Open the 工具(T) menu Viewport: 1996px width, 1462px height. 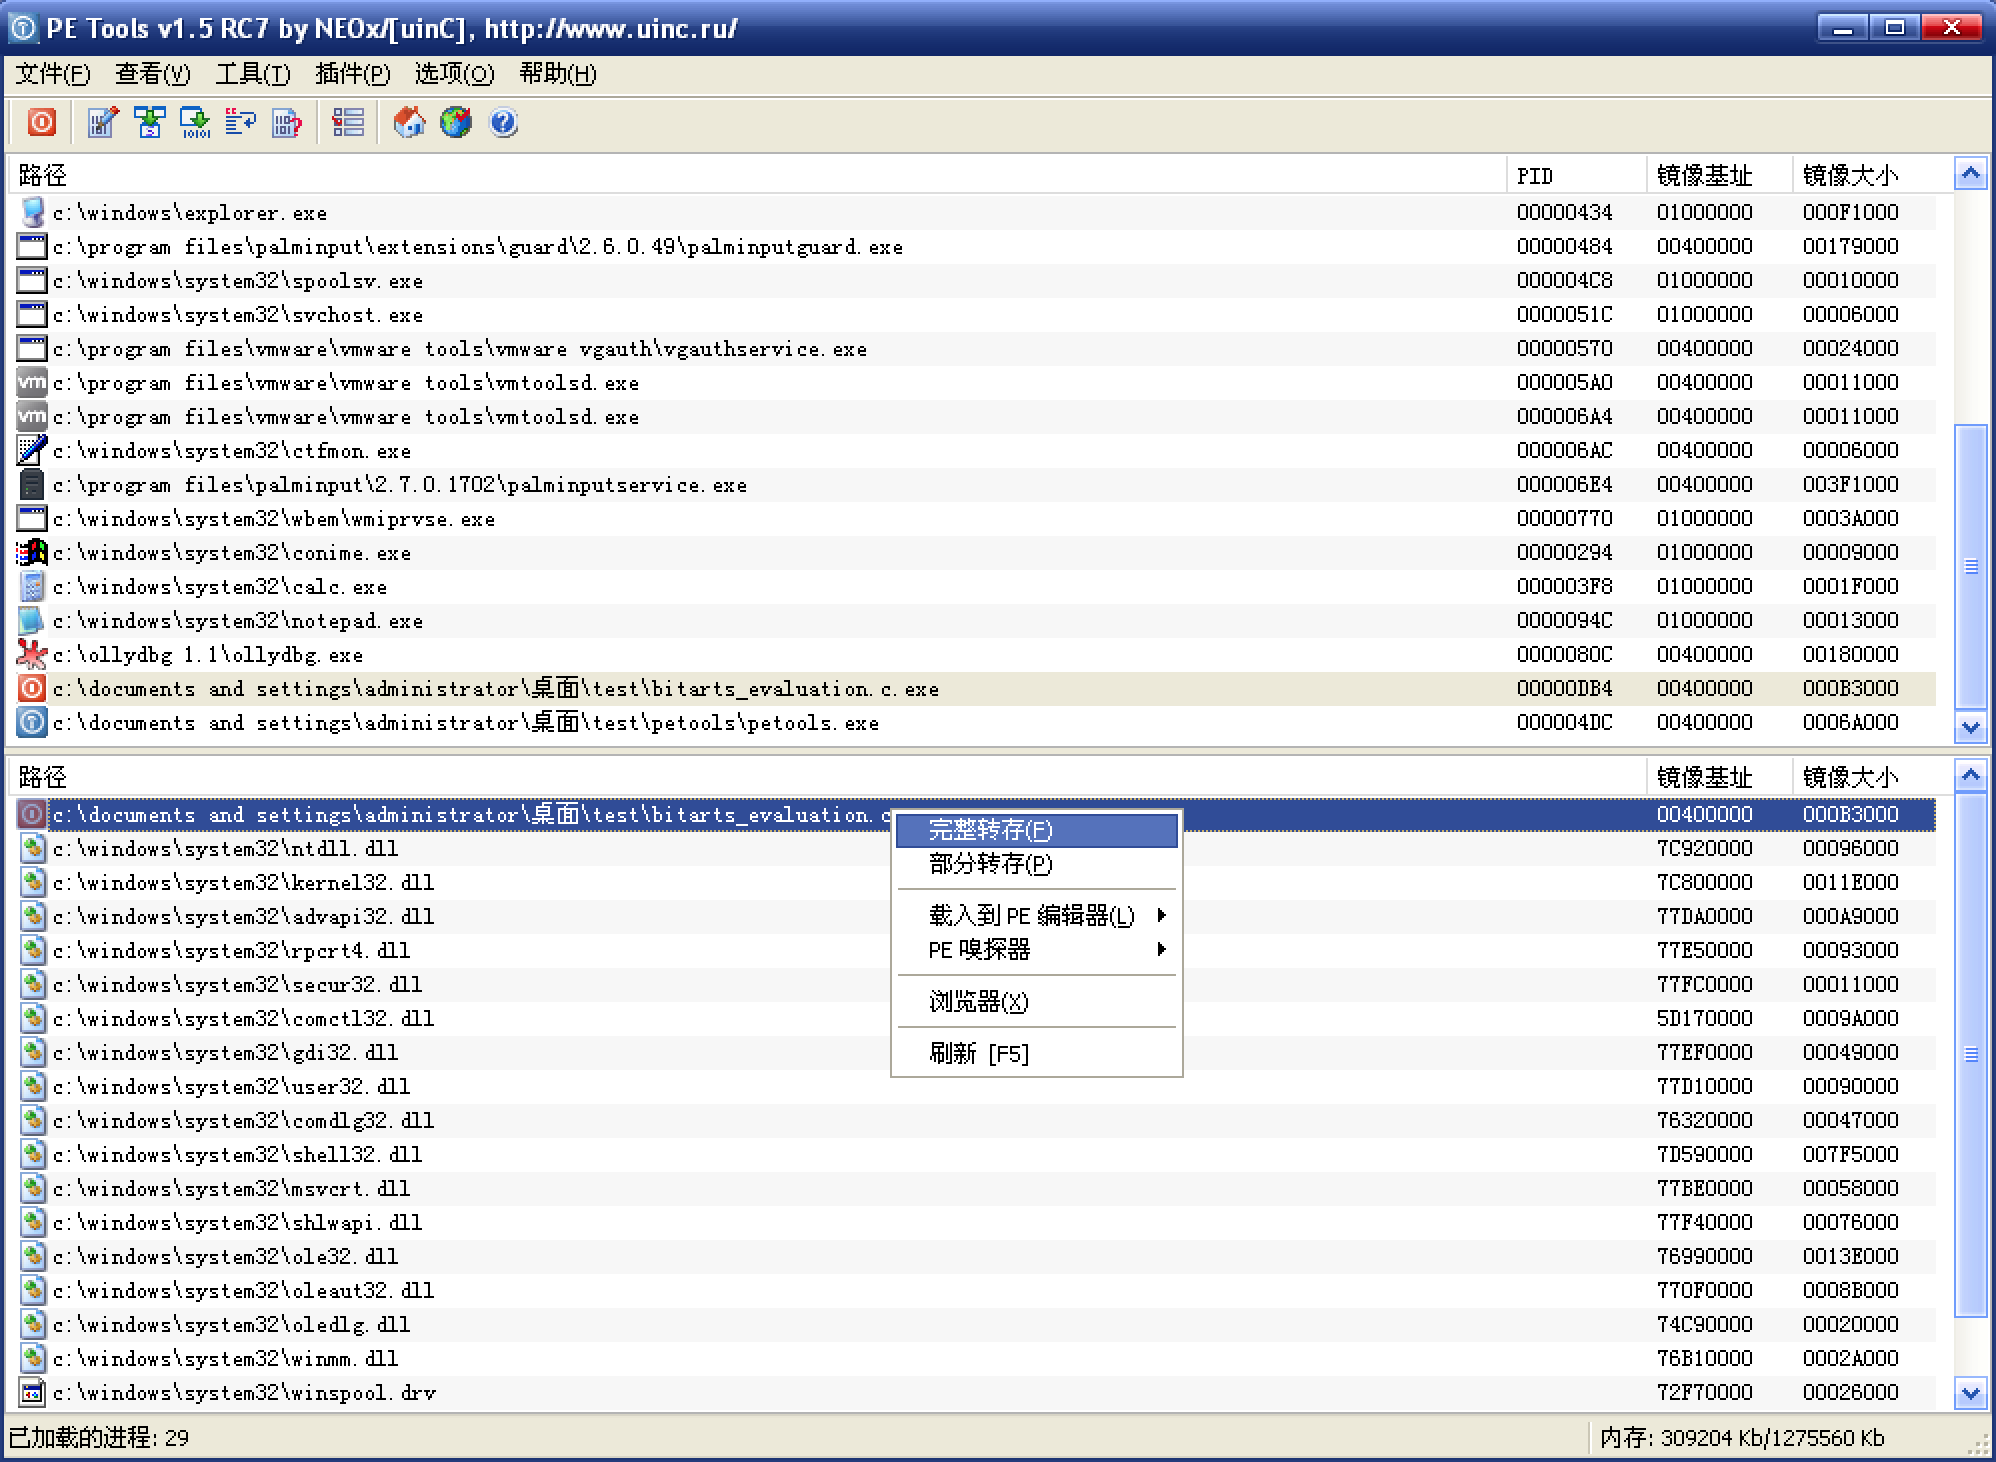click(x=252, y=74)
